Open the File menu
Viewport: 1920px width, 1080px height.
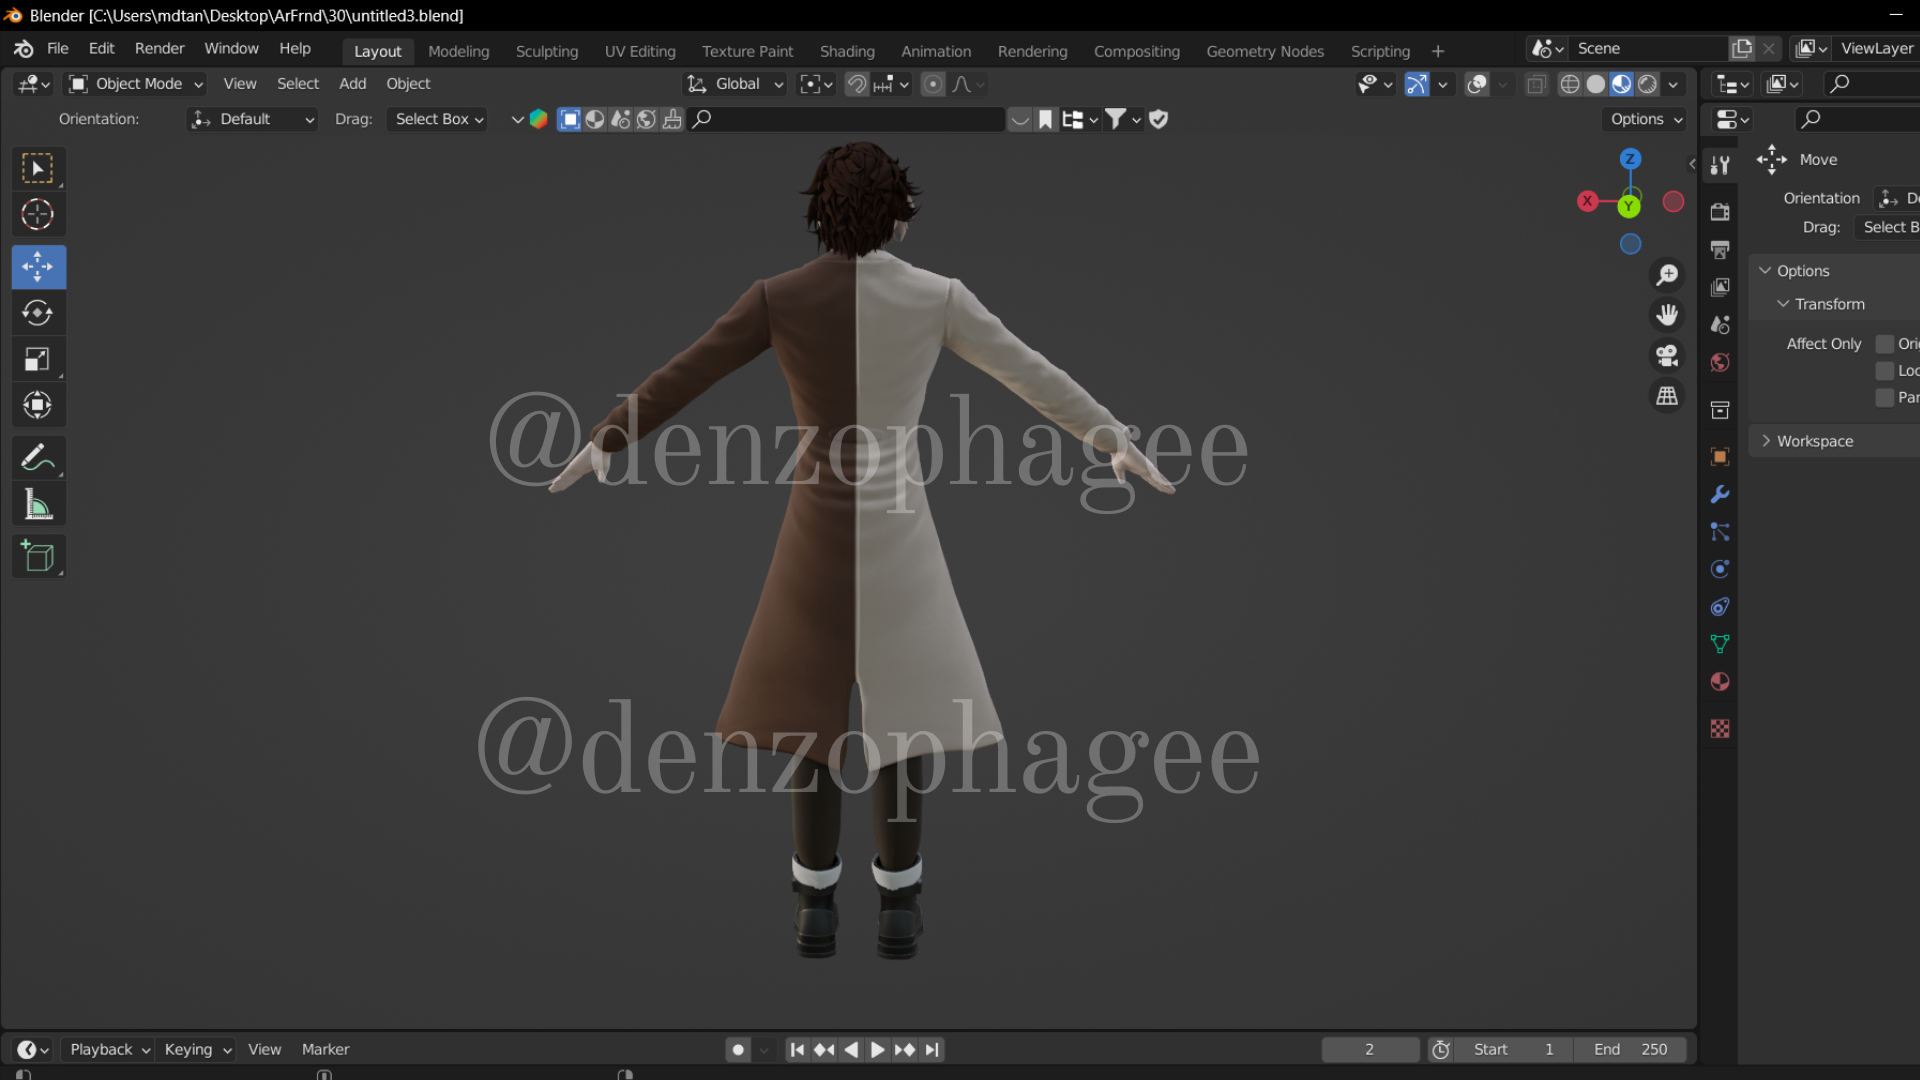pos(58,49)
